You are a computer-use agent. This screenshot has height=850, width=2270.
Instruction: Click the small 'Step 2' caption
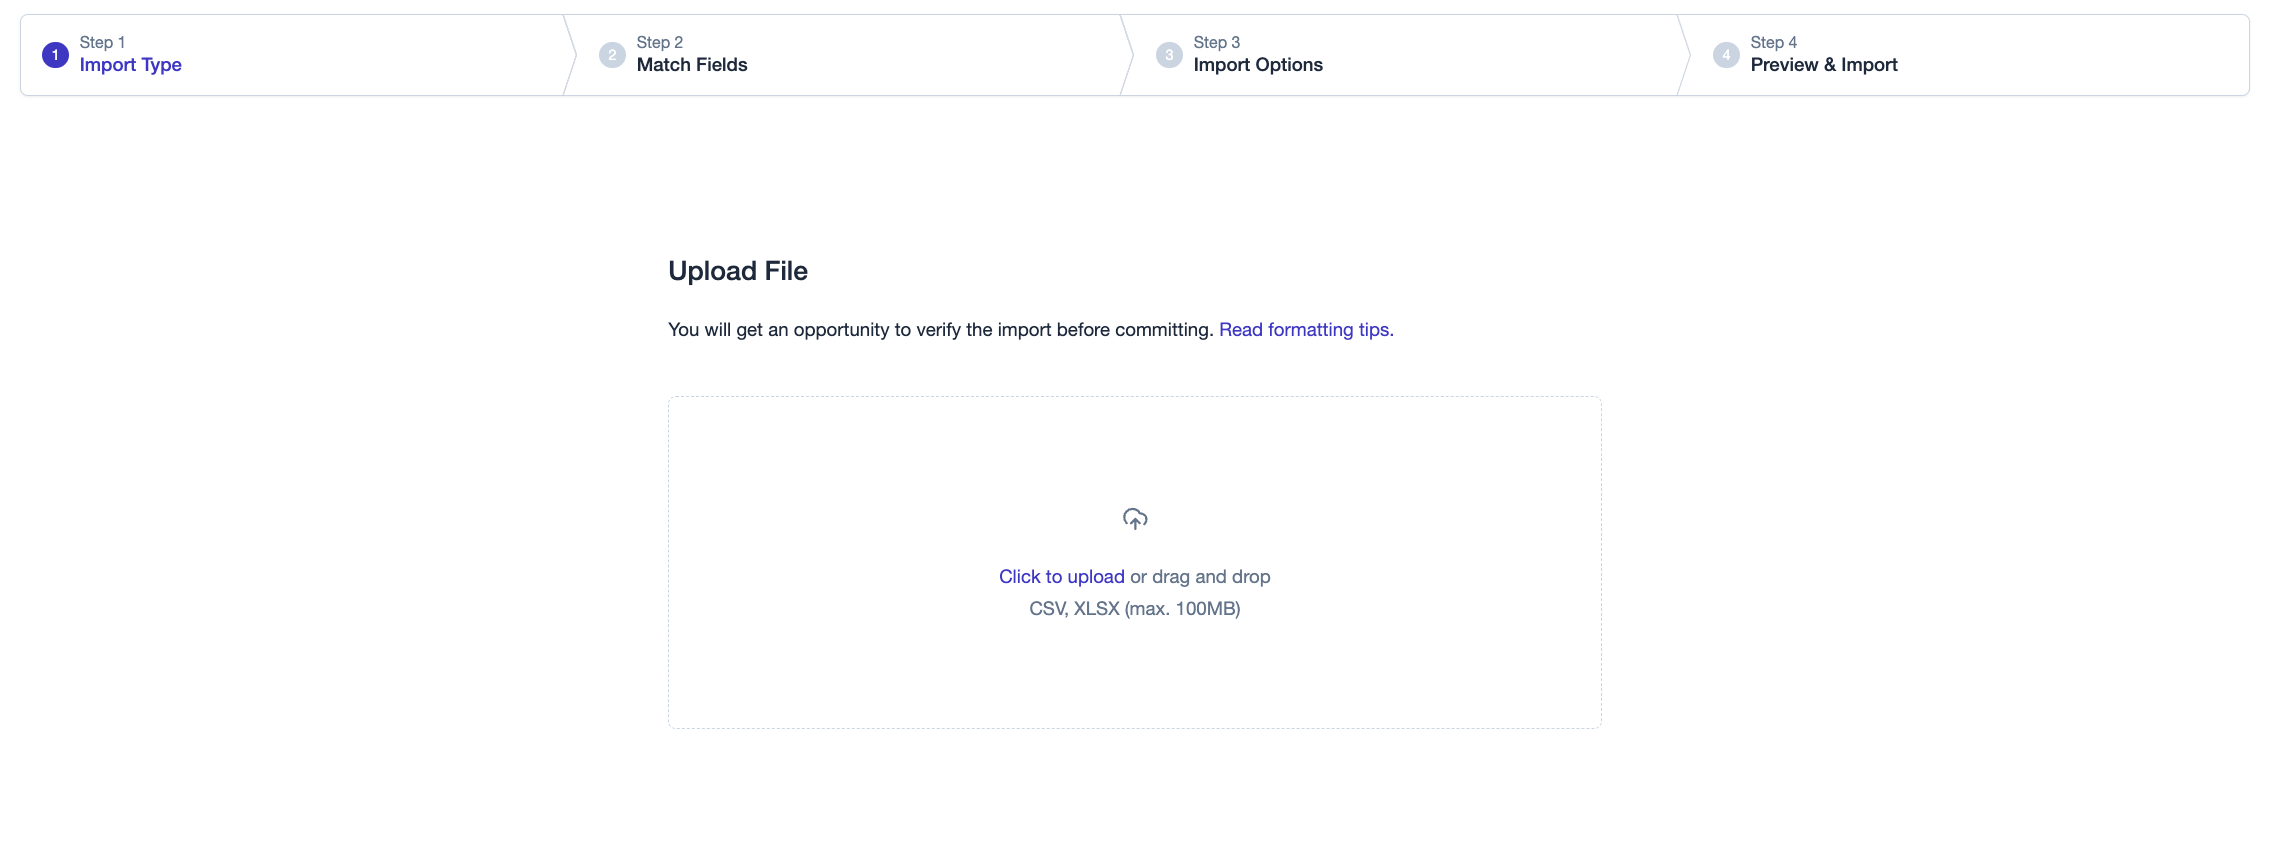(x=660, y=42)
